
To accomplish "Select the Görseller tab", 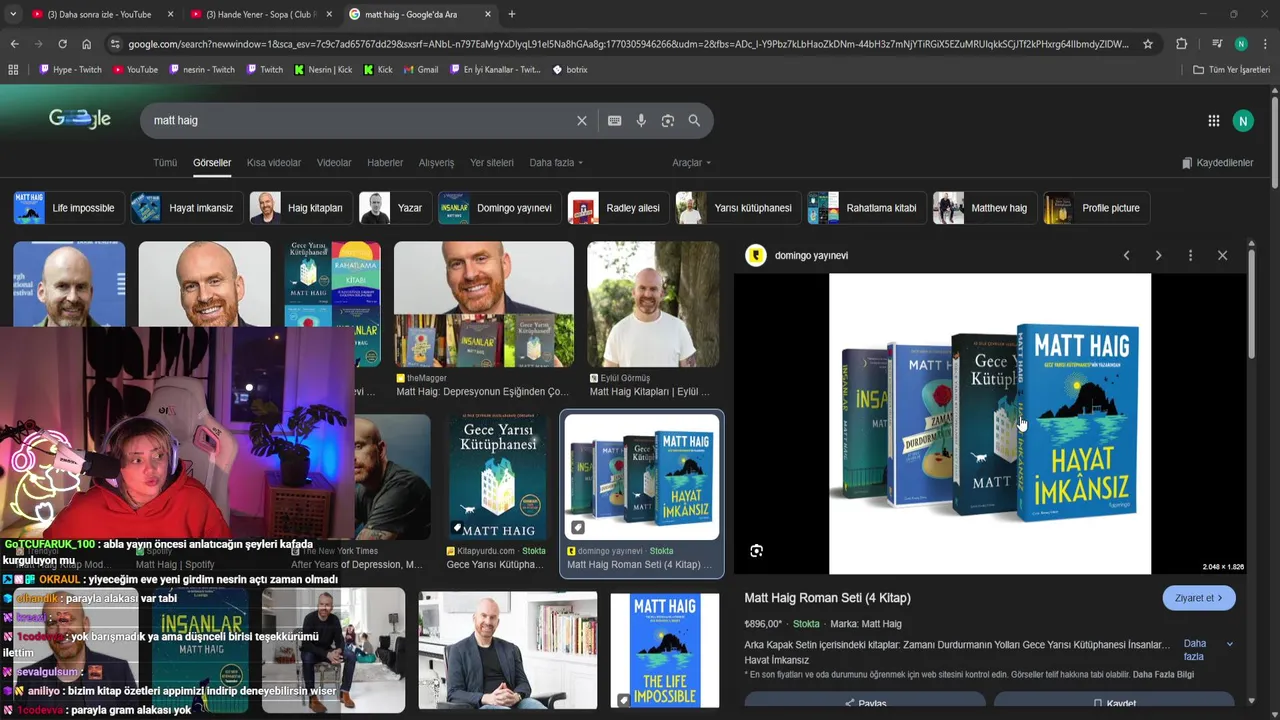I will point(212,163).
